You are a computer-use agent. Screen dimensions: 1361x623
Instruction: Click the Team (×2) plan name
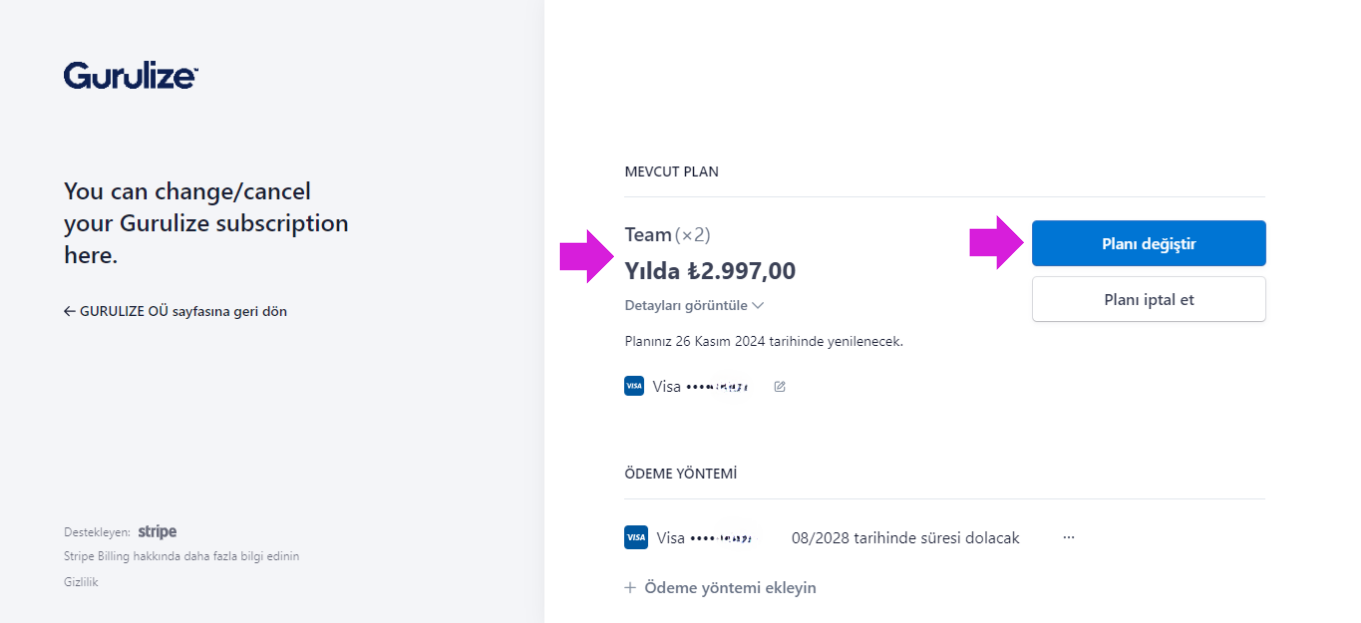coord(667,235)
